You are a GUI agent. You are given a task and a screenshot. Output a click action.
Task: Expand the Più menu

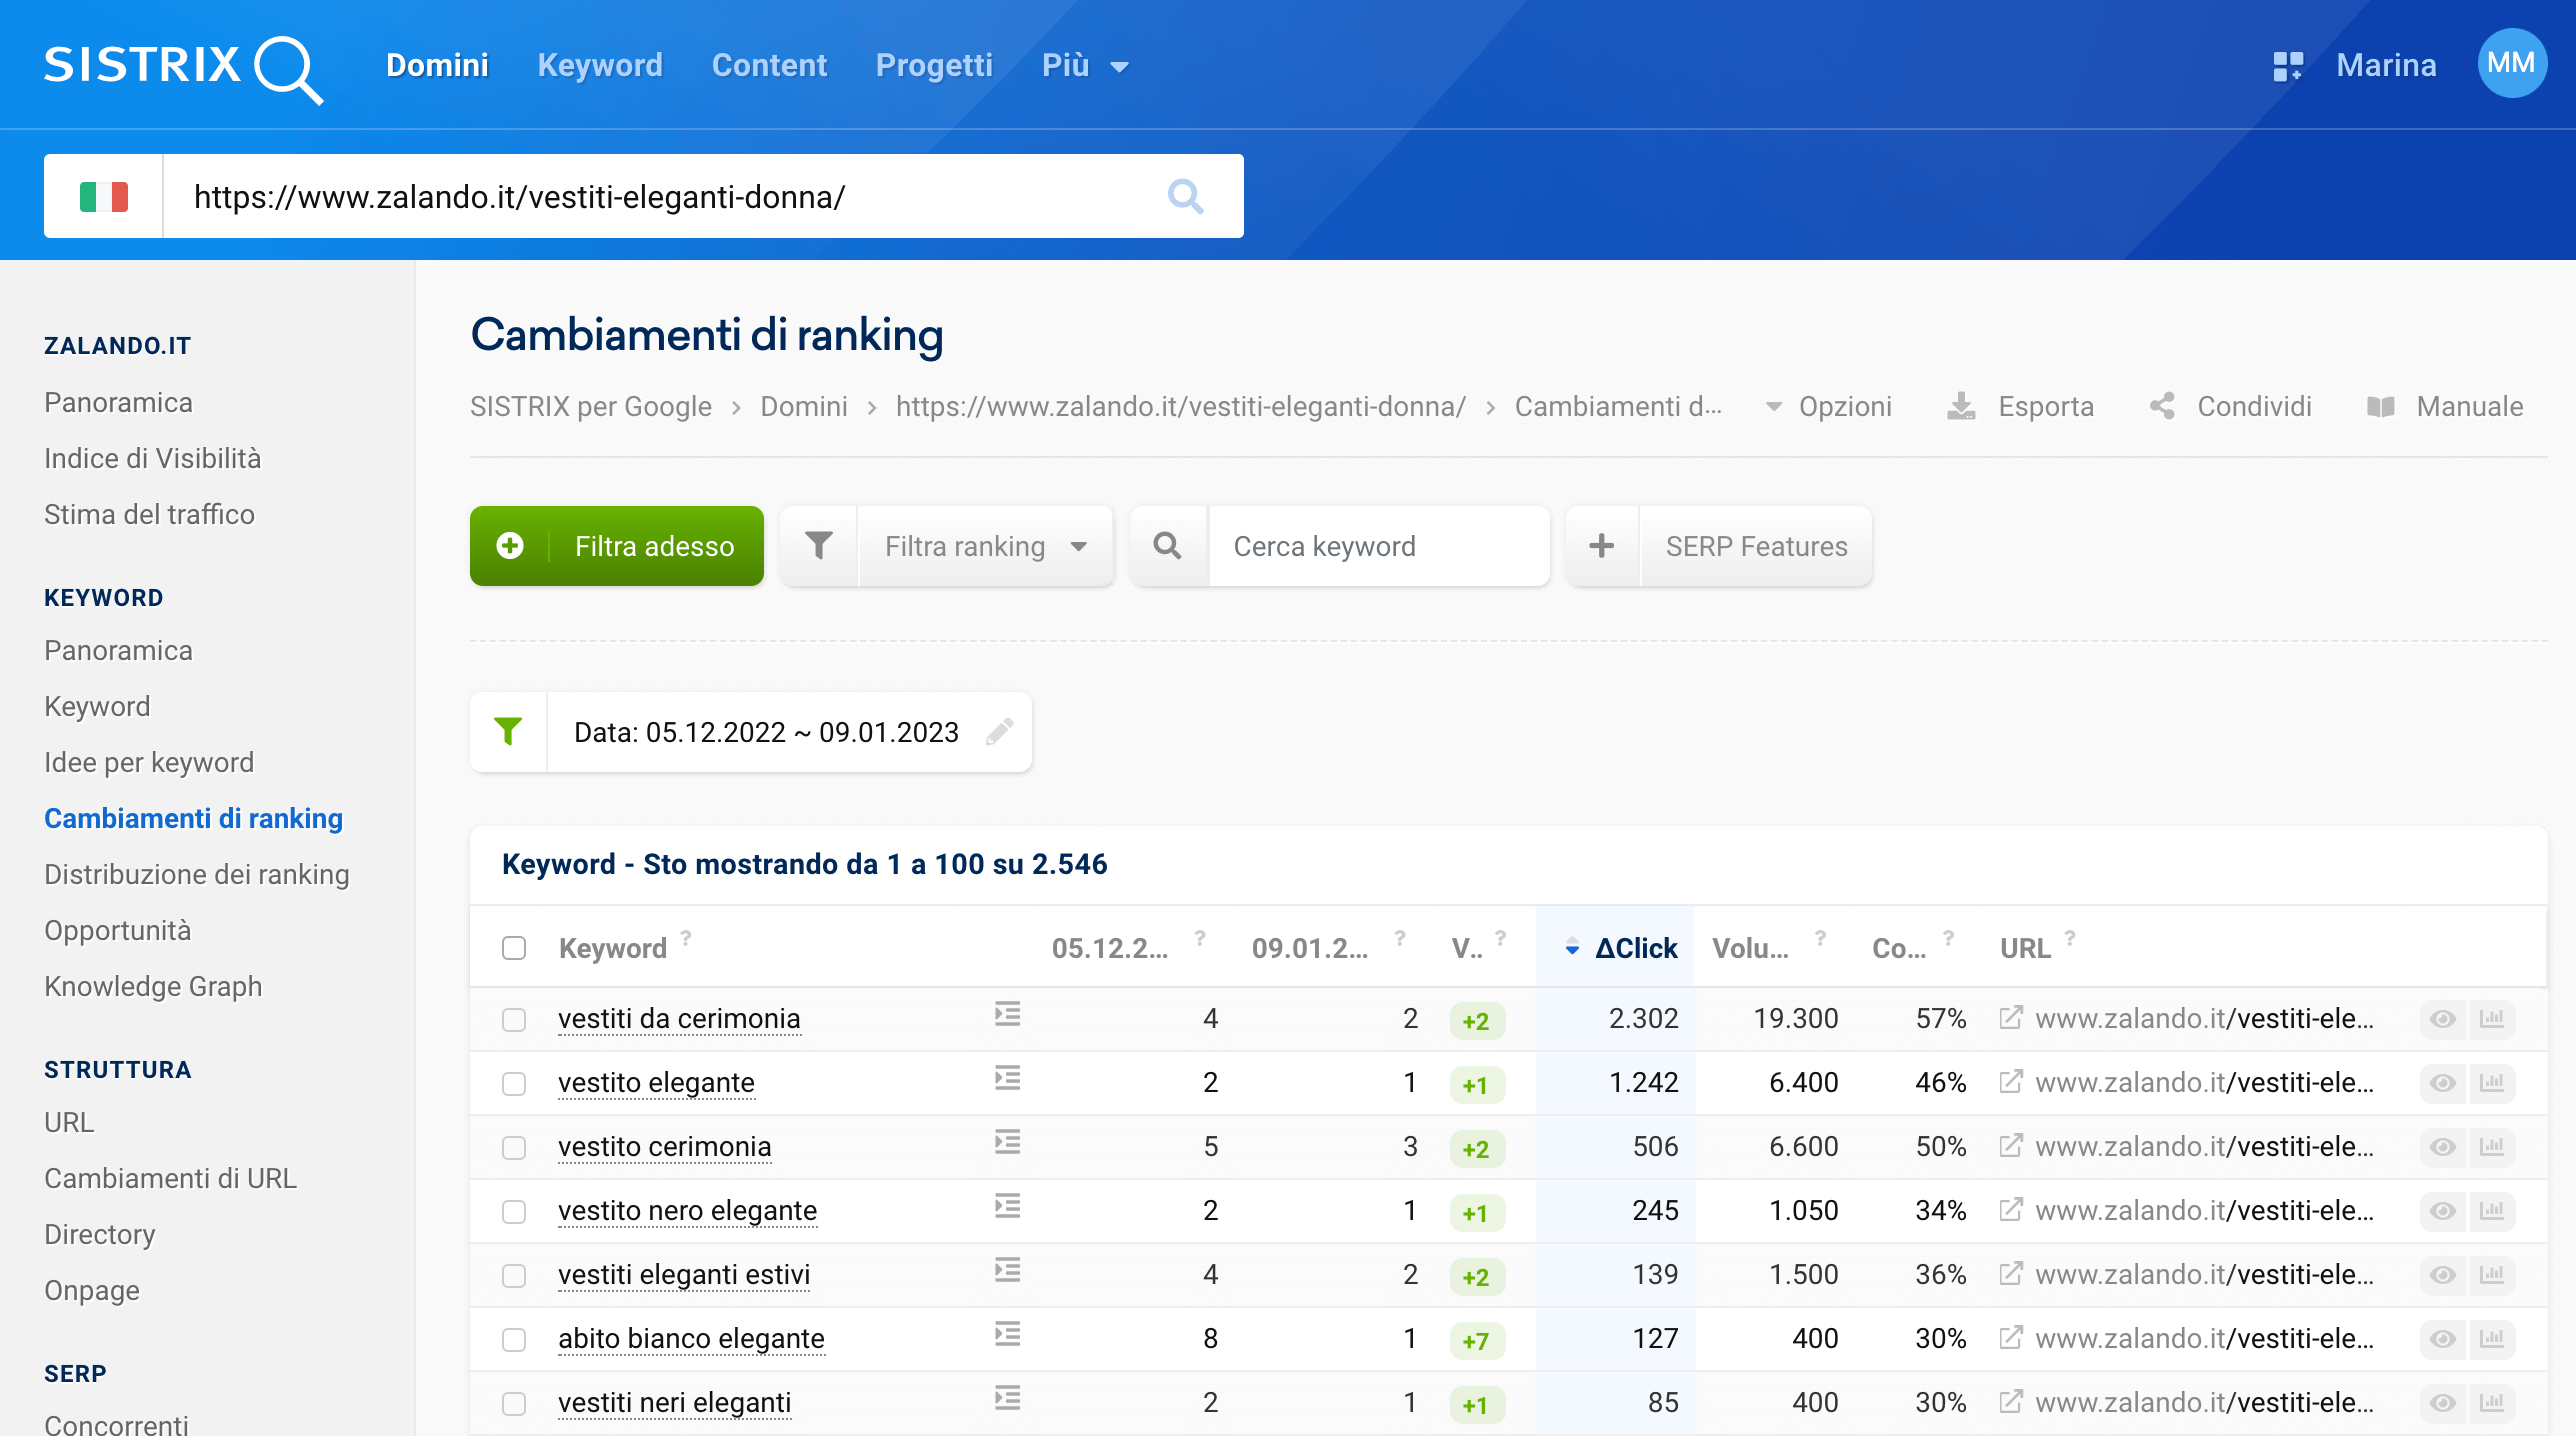[1085, 66]
